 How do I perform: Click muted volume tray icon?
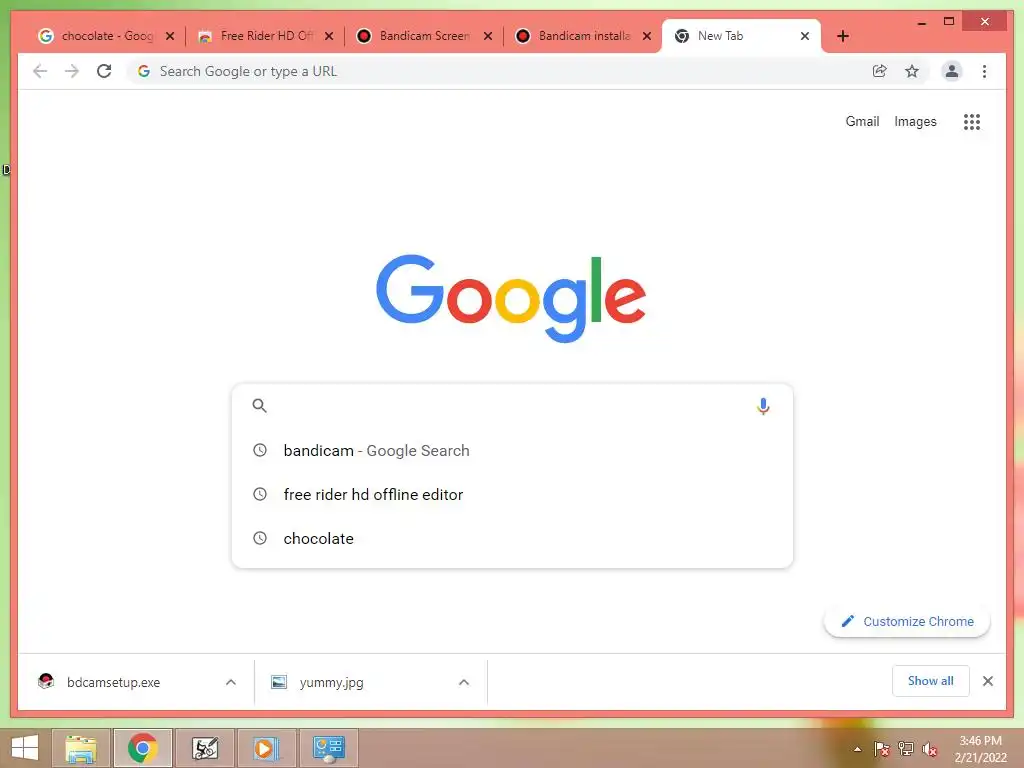tap(929, 749)
